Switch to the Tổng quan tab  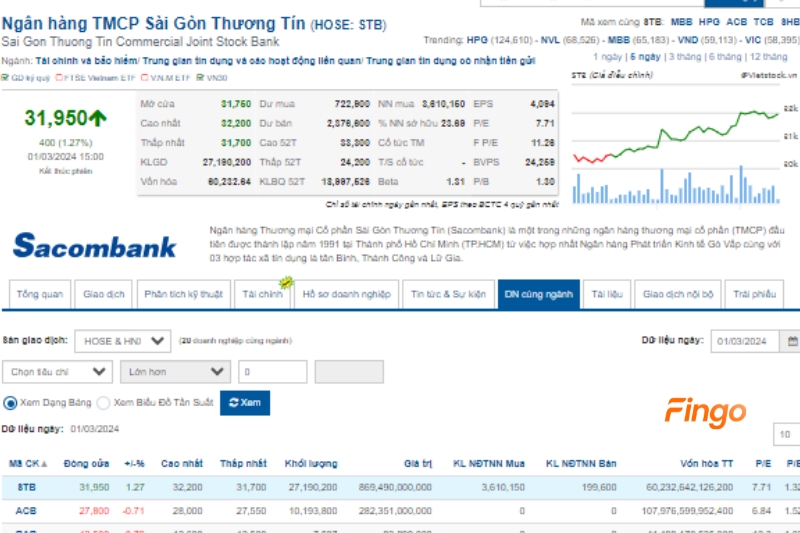pyautogui.click(x=40, y=294)
